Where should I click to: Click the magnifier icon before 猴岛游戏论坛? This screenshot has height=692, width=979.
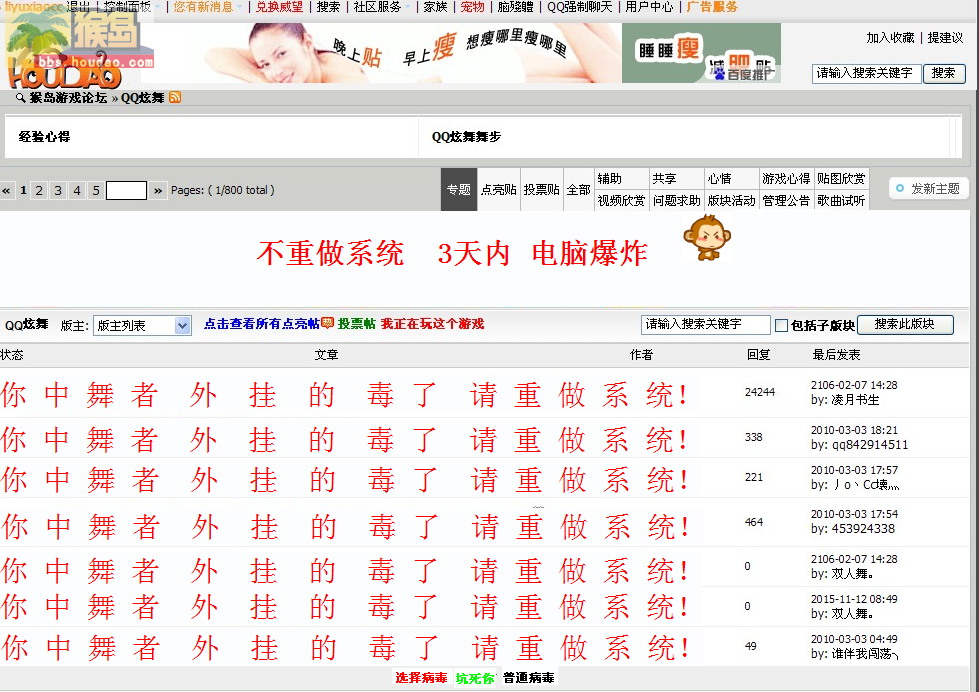pyautogui.click(x=21, y=97)
